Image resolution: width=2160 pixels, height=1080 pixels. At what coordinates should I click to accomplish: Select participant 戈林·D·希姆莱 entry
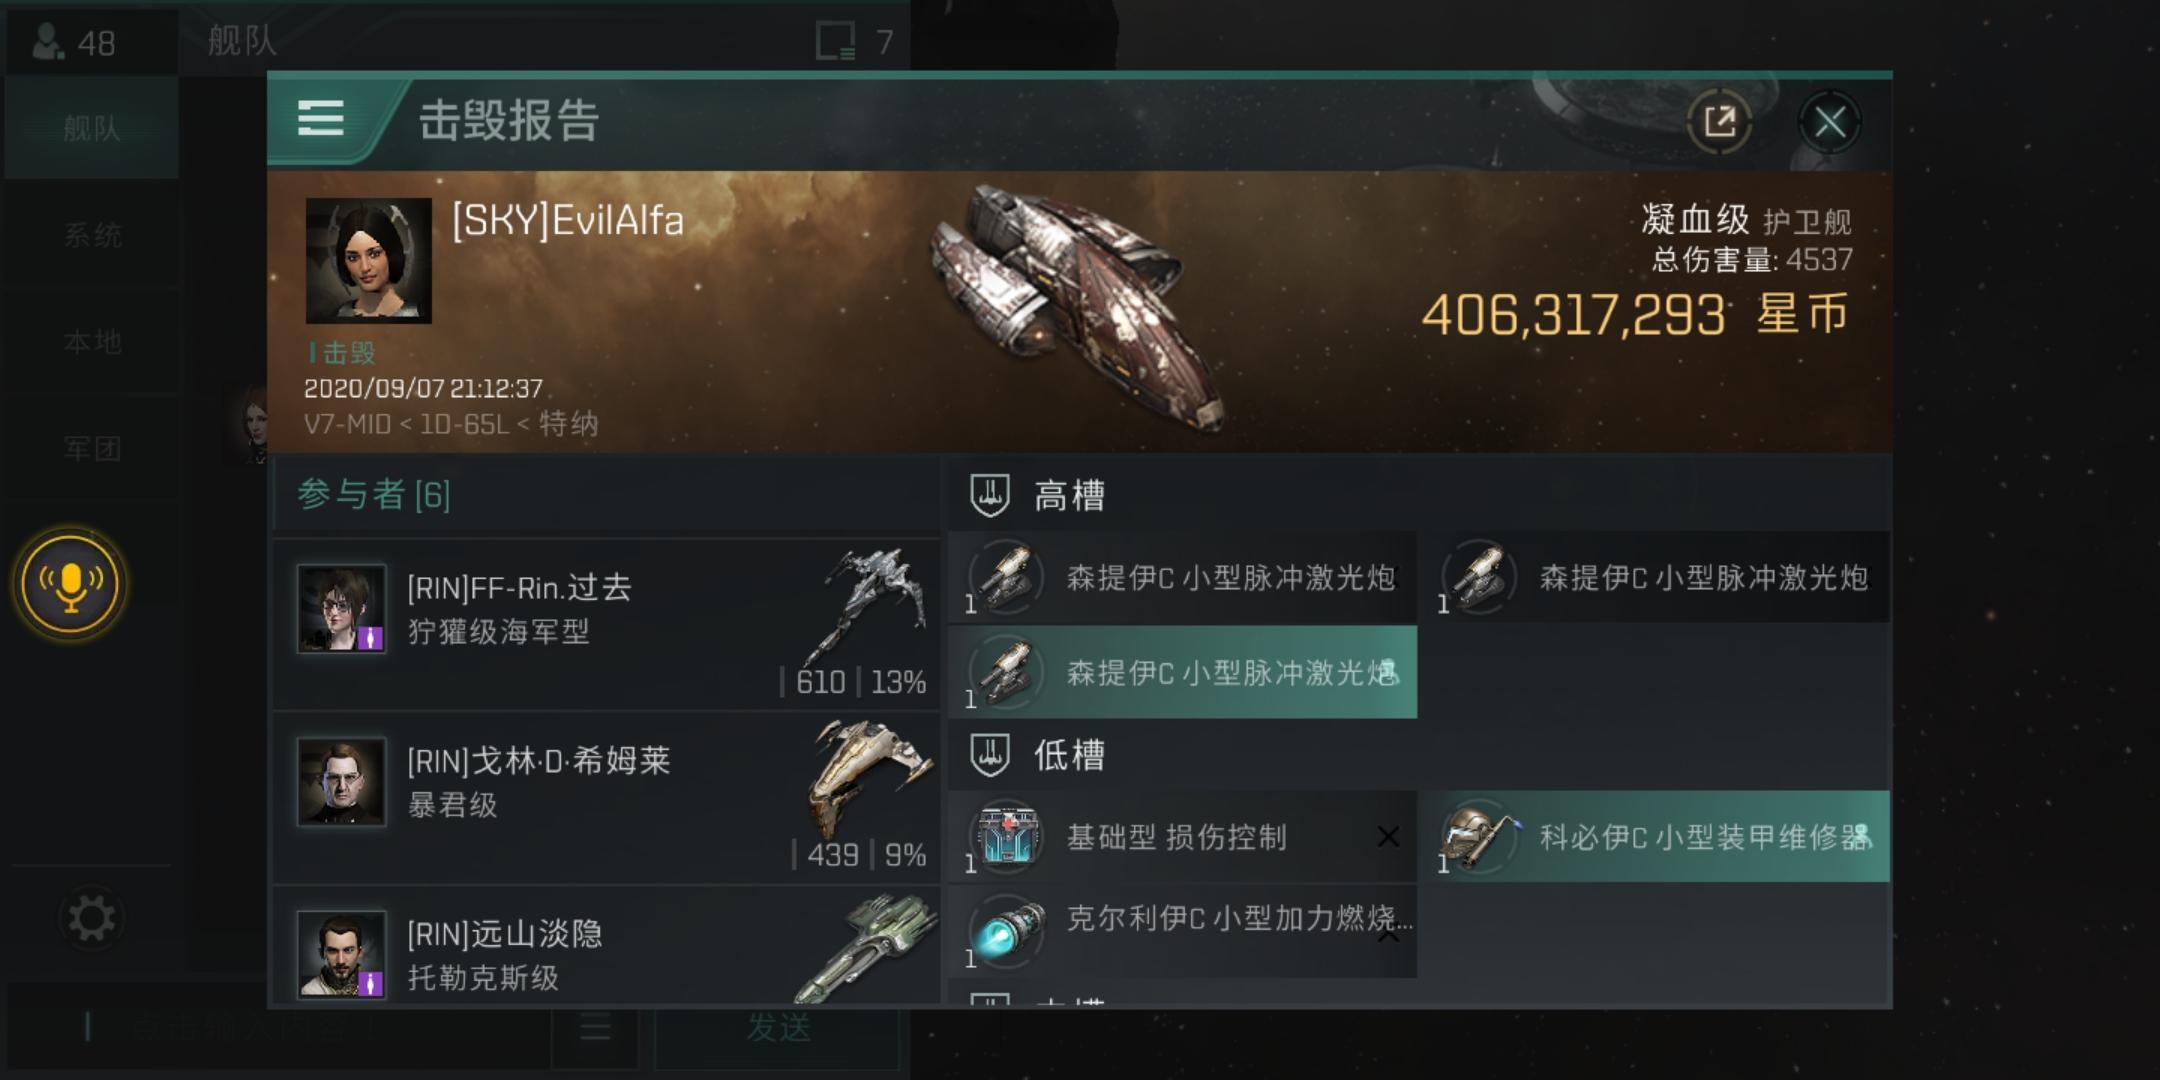point(606,798)
